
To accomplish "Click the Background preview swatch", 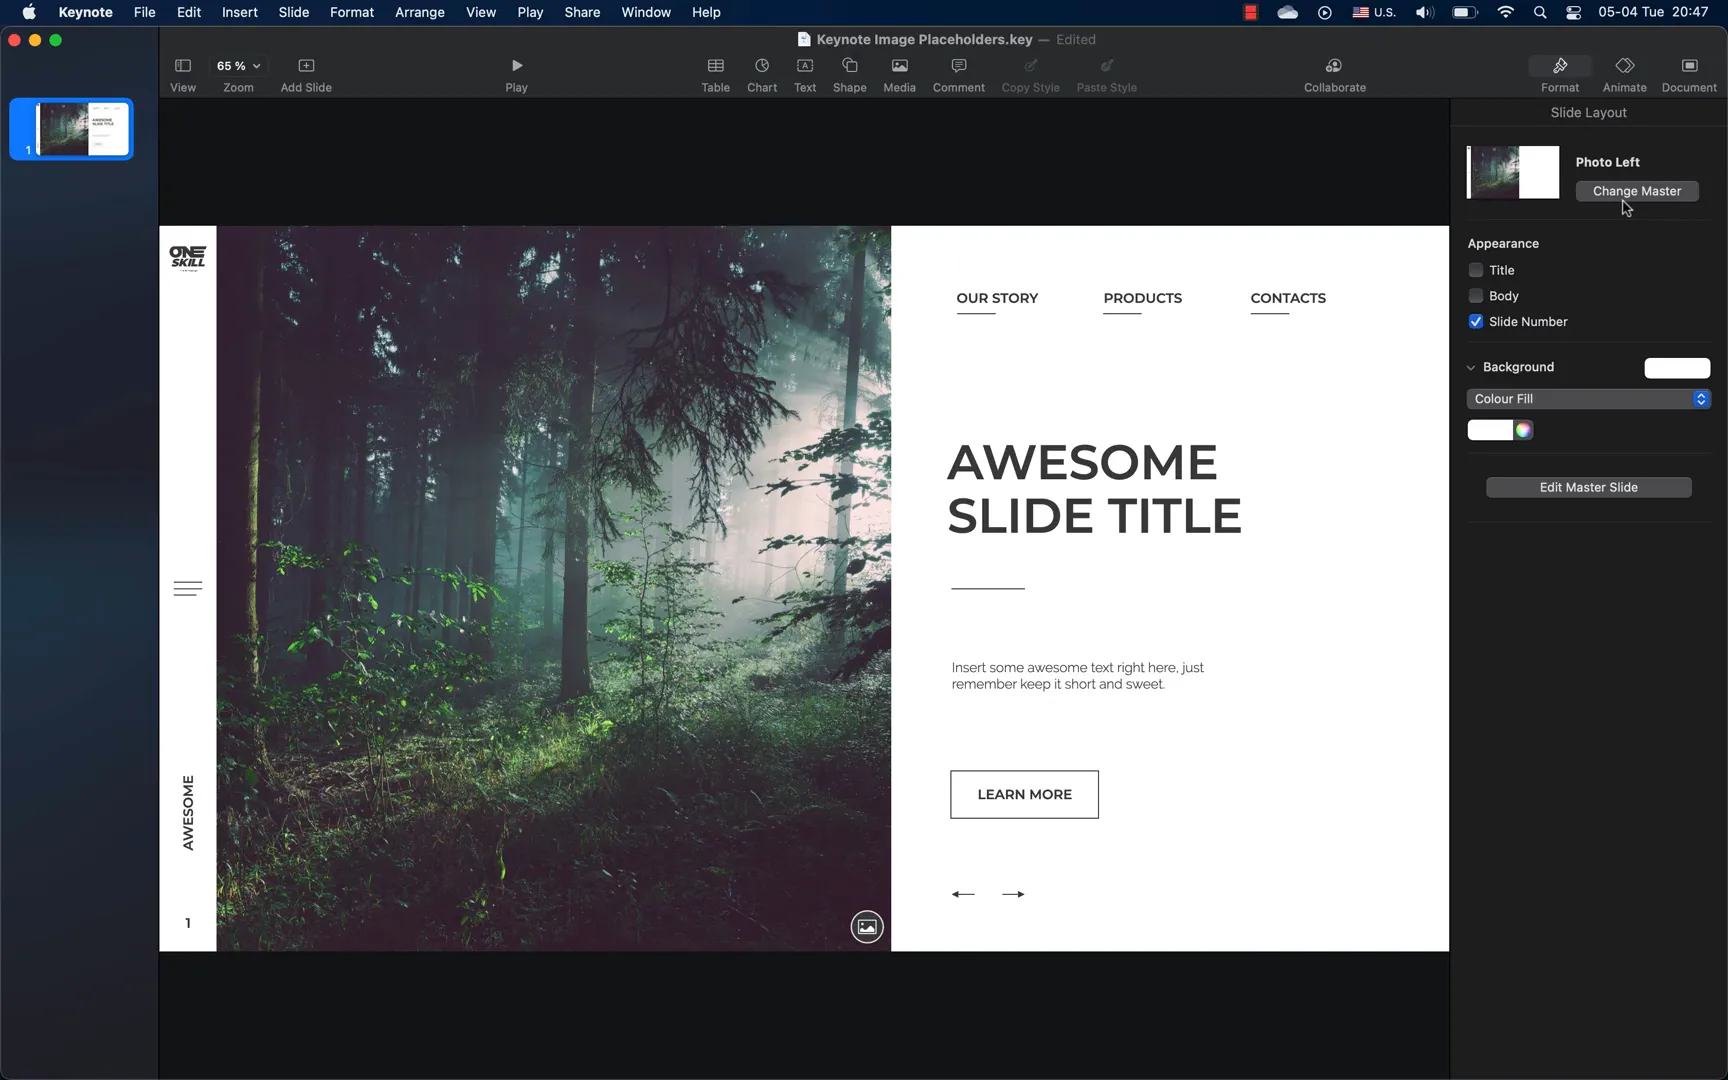I will pos(1677,368).
